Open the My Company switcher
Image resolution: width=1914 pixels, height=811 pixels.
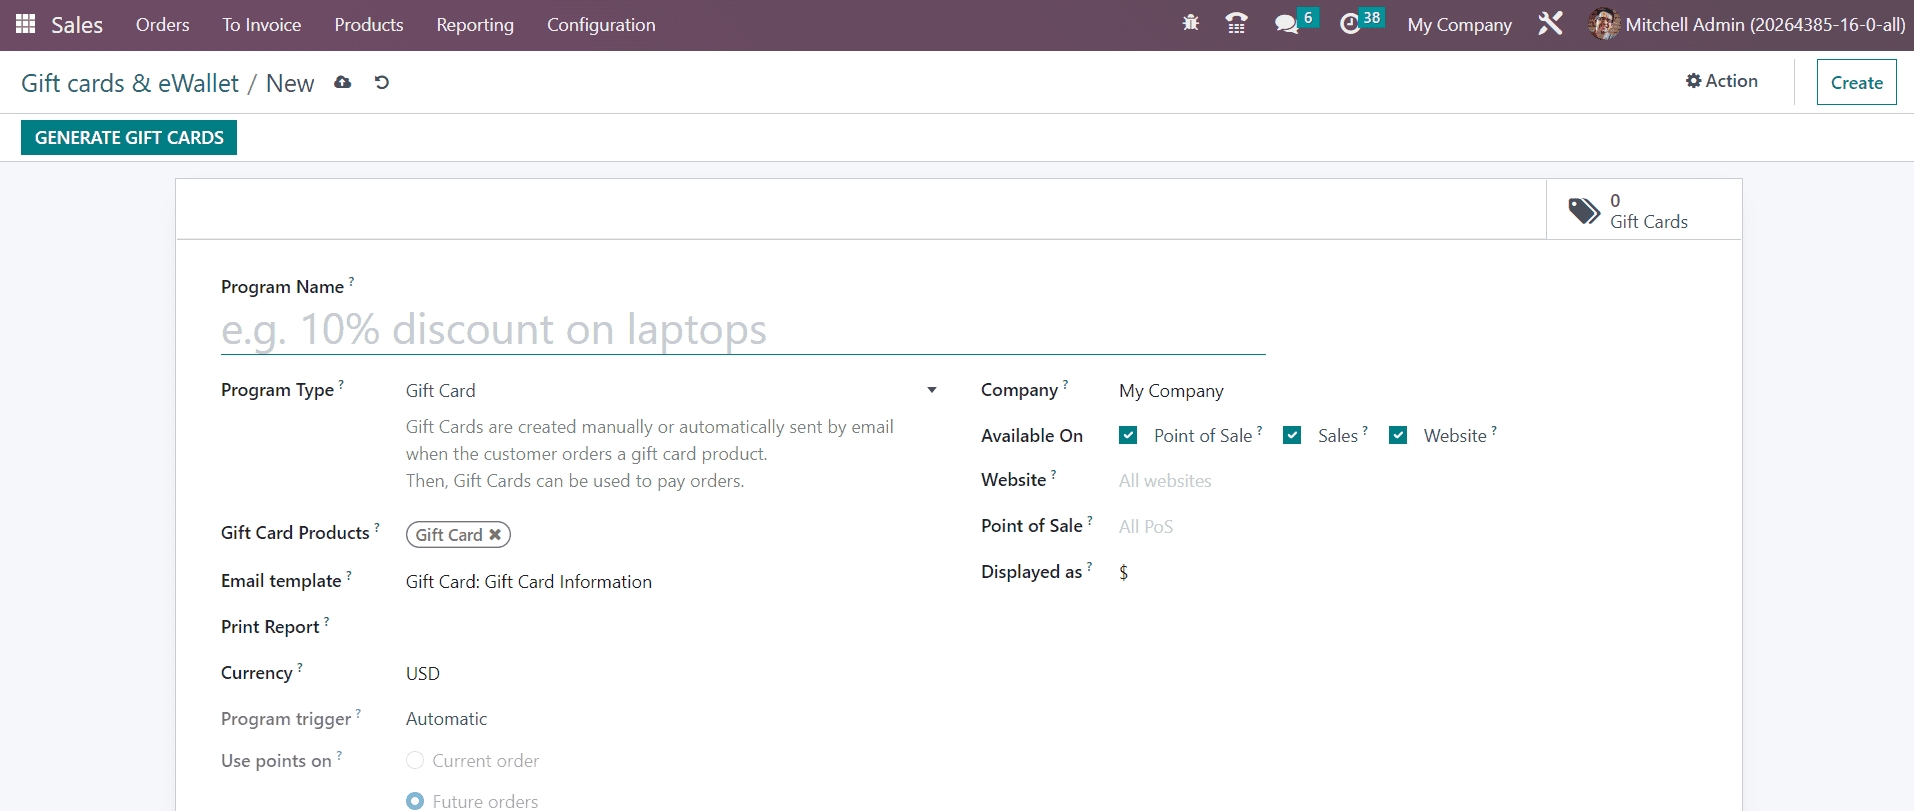coord(1459,25)
